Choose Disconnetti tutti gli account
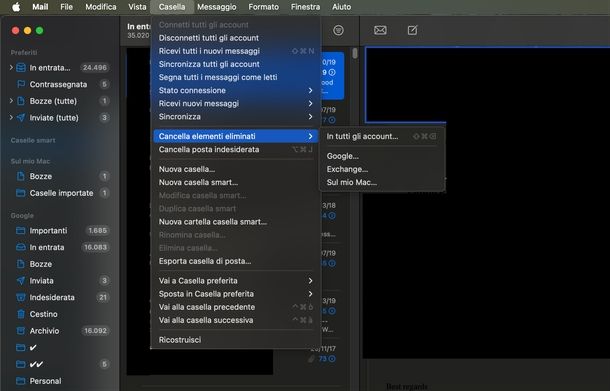 (235, 38)
